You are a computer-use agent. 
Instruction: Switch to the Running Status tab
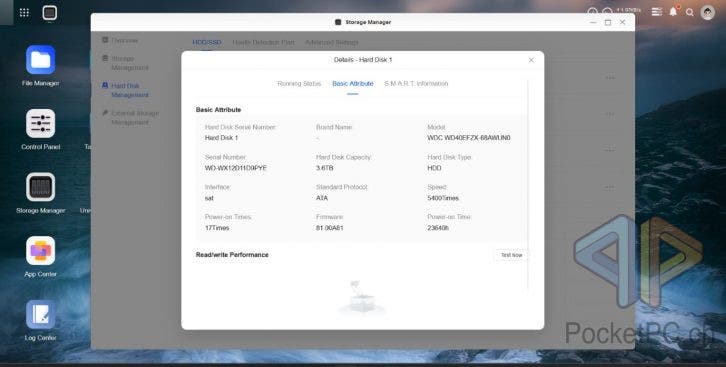(x=299, y=84)
